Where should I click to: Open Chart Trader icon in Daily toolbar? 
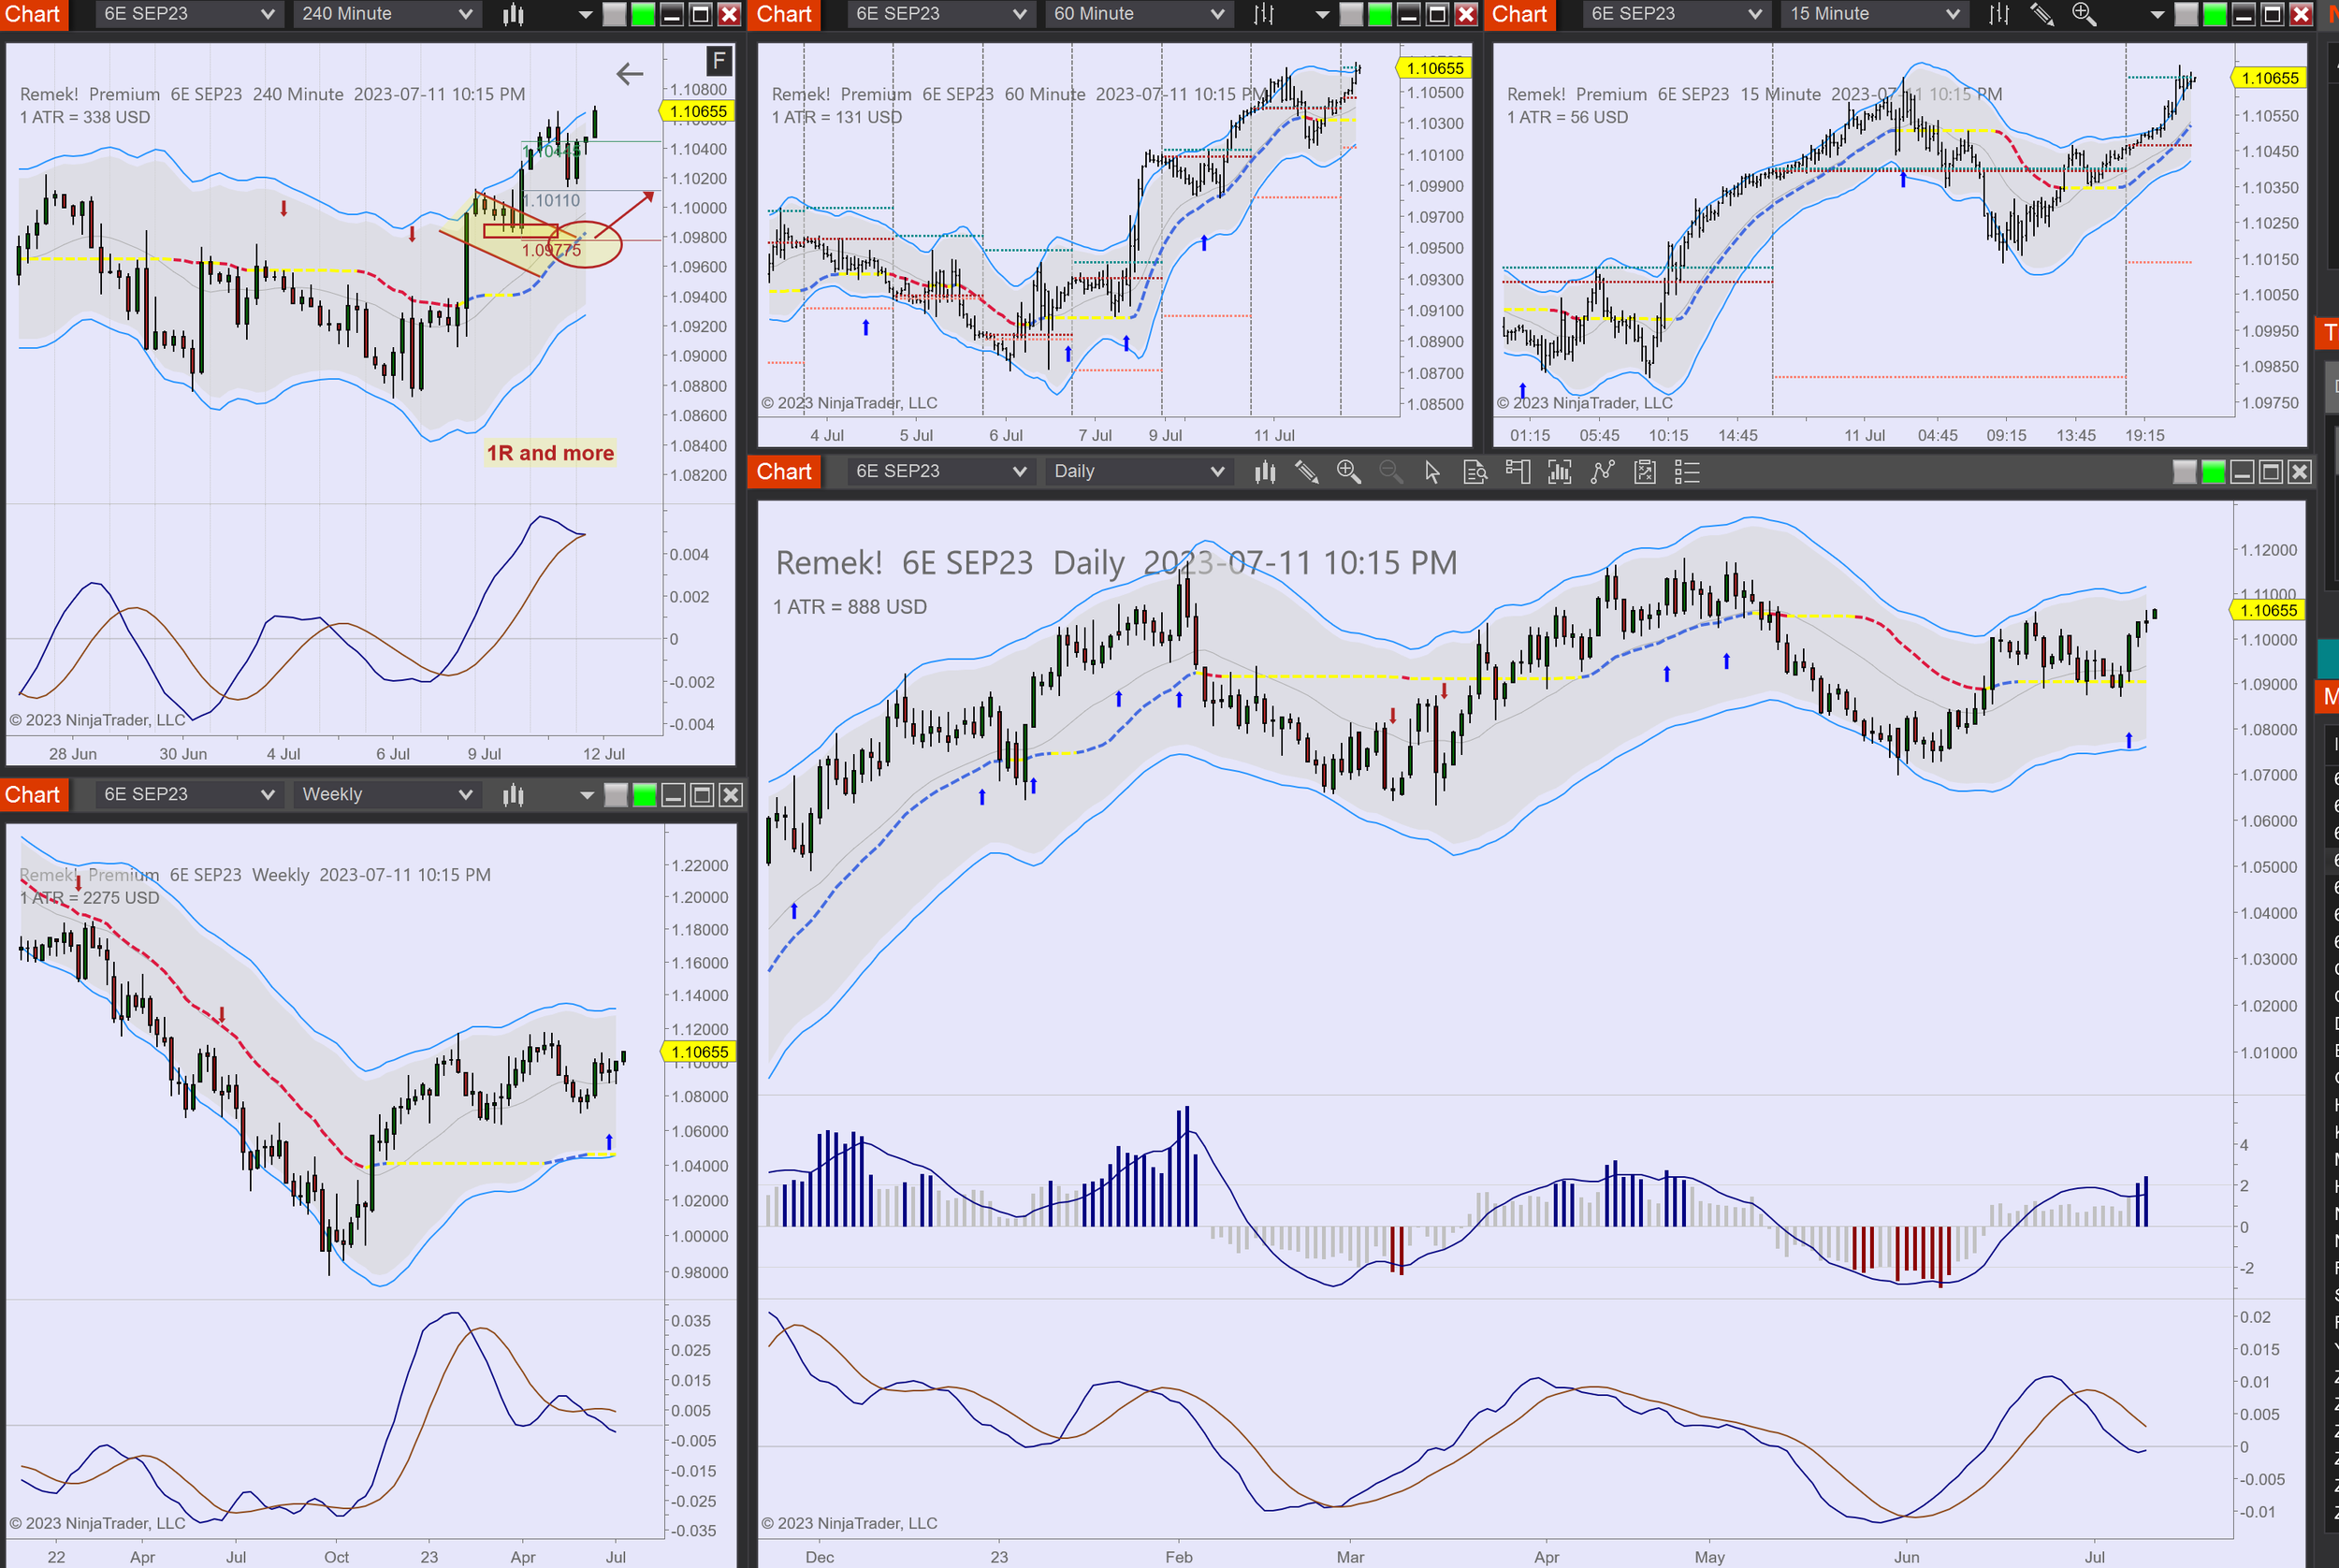coord(1517,472)
